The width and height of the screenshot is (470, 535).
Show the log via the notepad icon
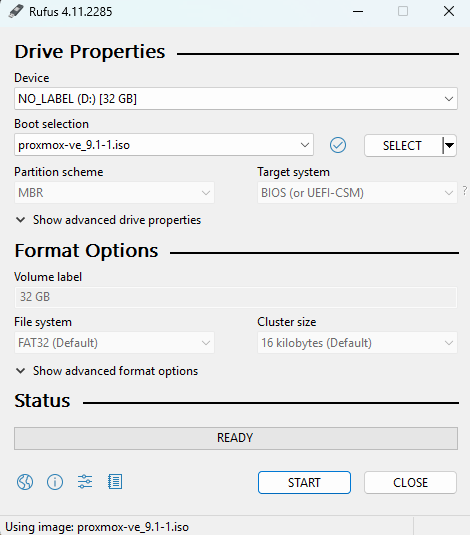115,482
